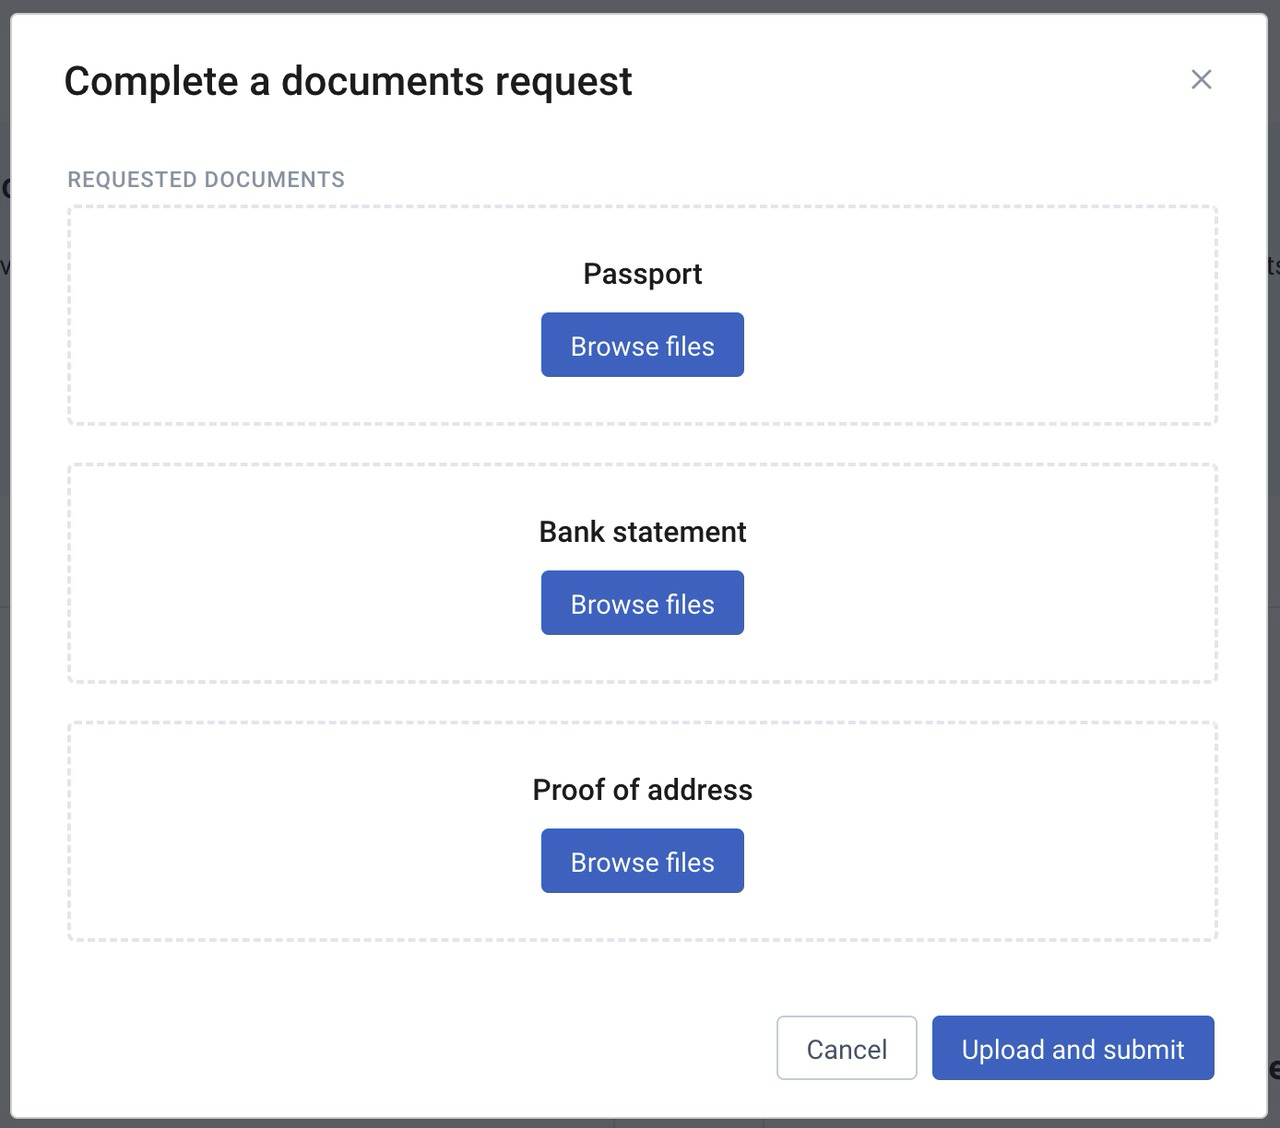Click empty footer space left of Cancel

pos(400,1048)
